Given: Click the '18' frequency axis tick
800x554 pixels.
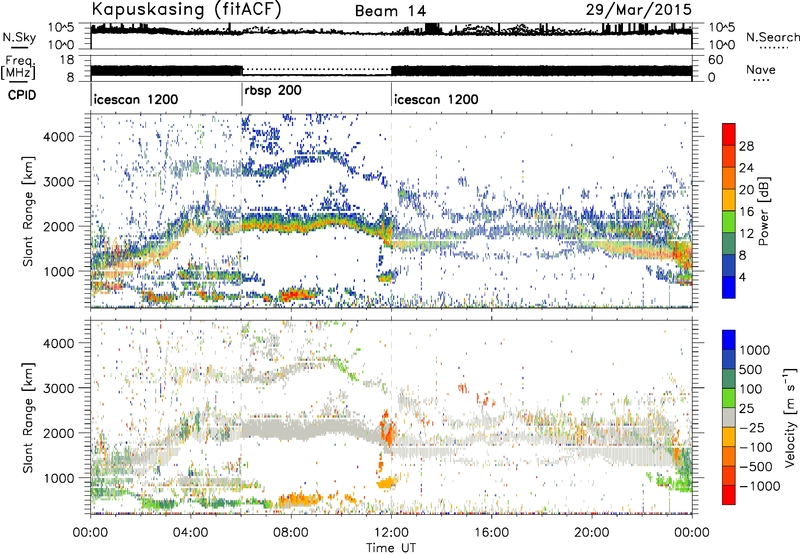Looking at the screenshot, I should click(67, 60).
